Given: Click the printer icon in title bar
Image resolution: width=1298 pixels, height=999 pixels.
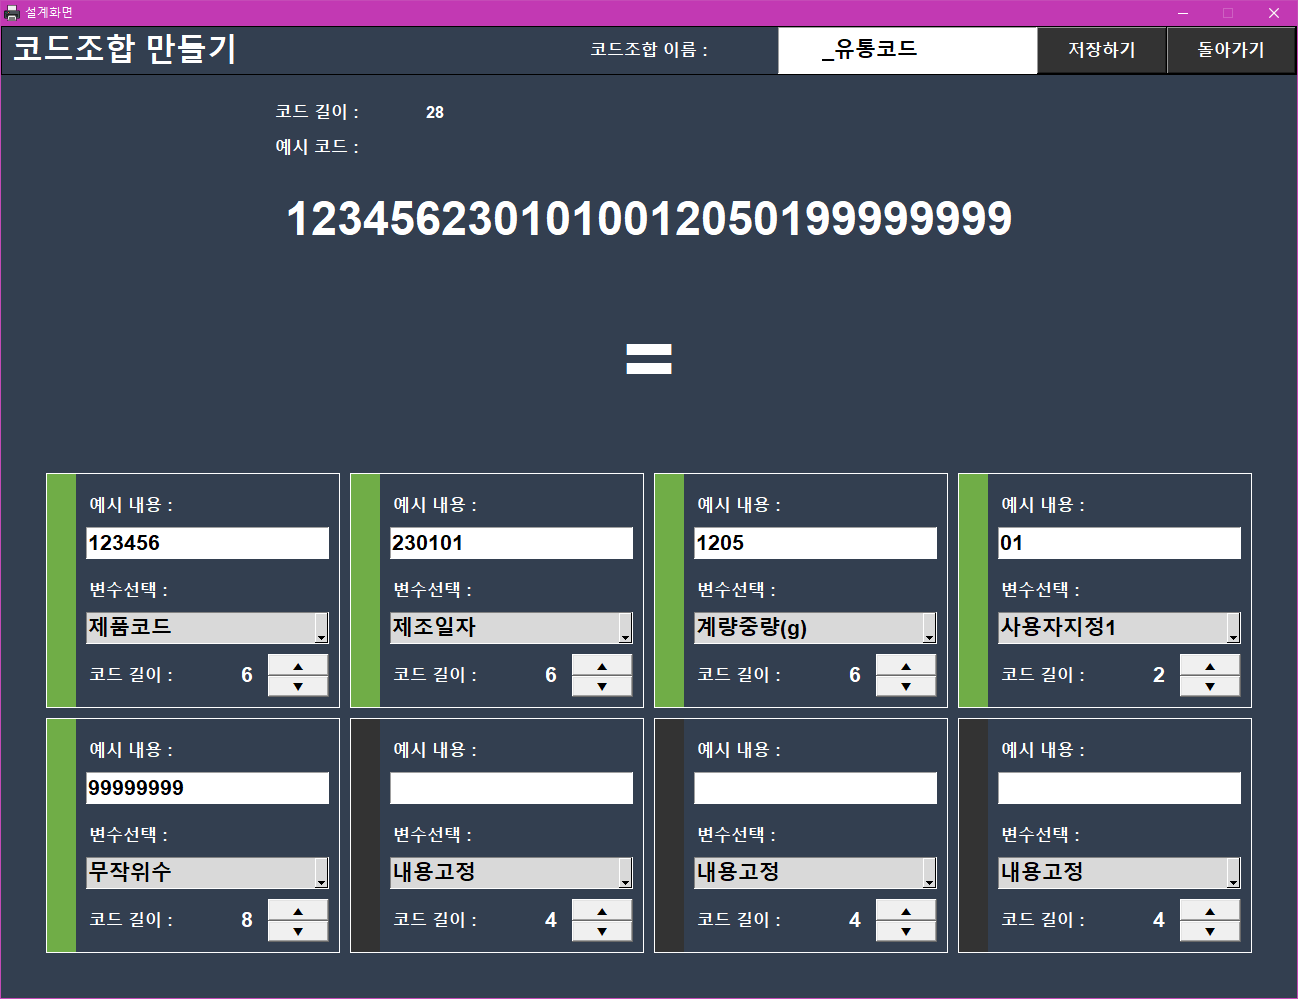Looking at the screenshot, I should click(12, 13).
